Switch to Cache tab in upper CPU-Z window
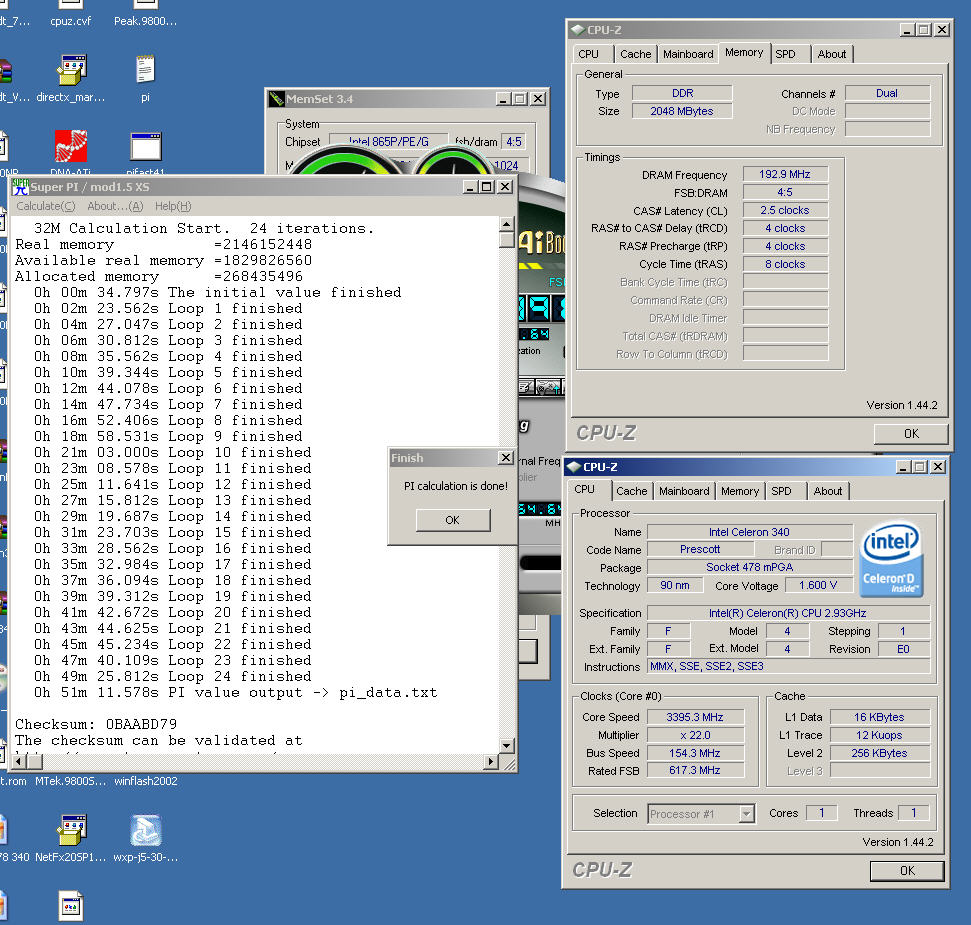The height and width of the screenshot is (925, 971). tap(635, 54)
